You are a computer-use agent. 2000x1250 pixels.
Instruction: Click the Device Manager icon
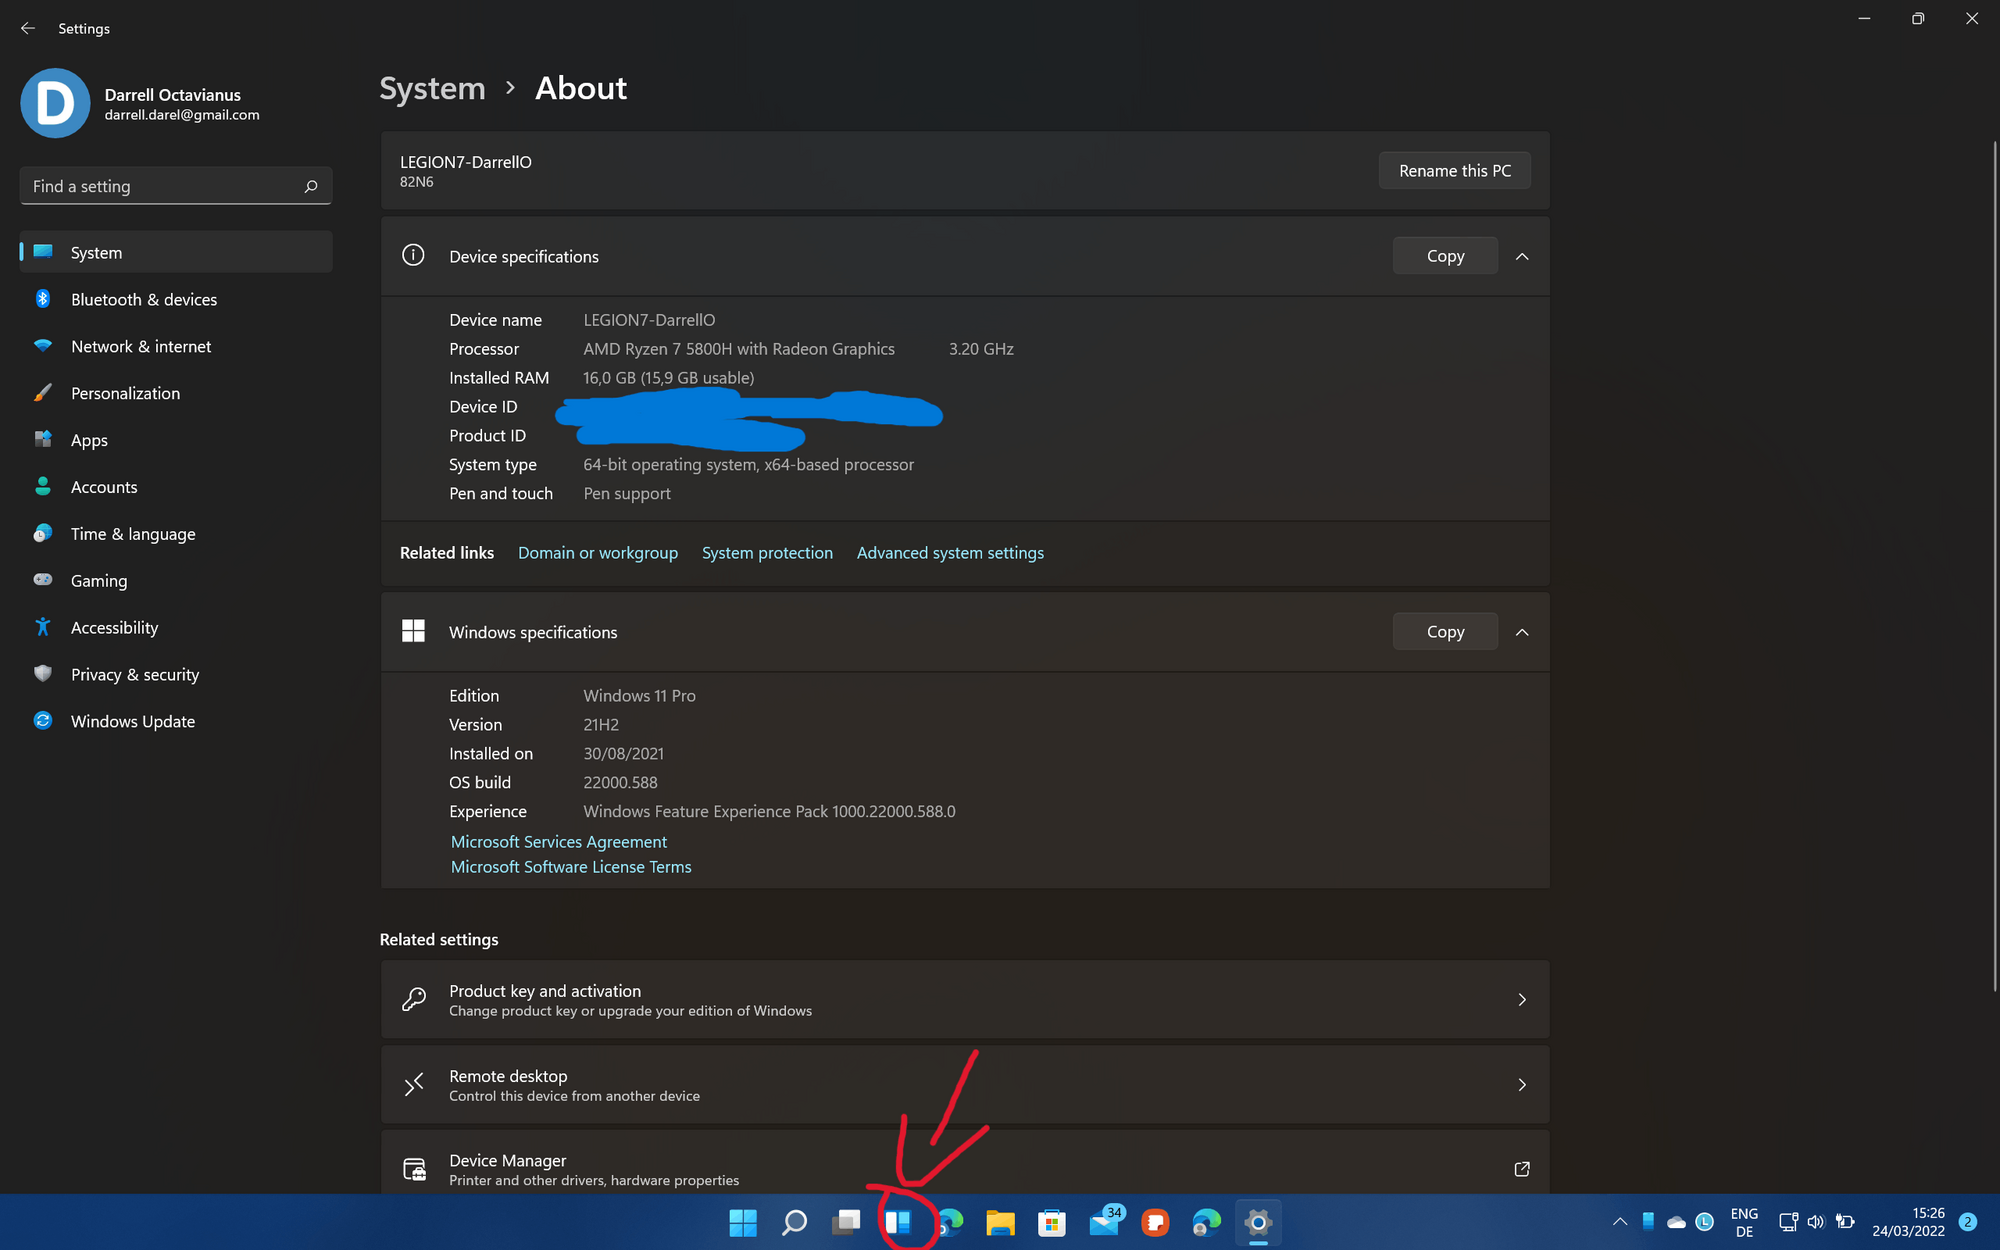(x=414, y=1169)
